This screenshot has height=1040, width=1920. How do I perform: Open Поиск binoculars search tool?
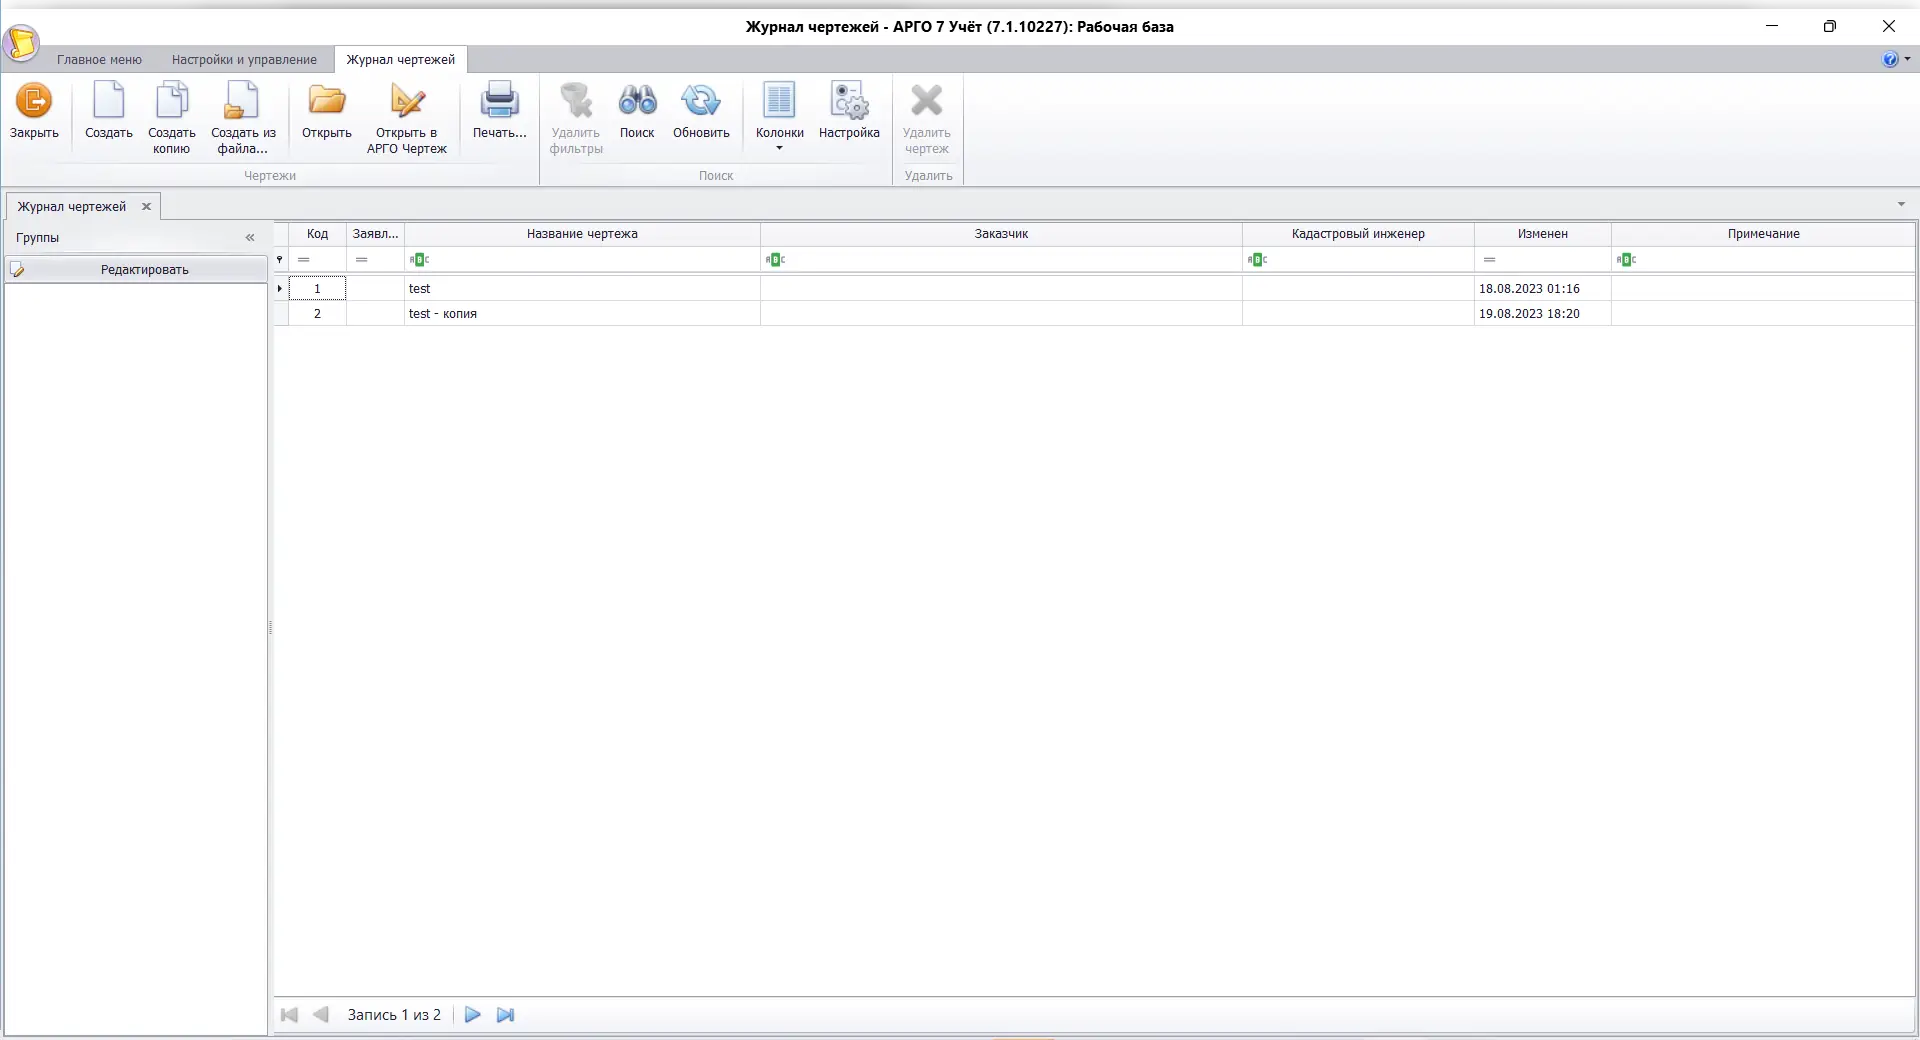pyautogui.click(x=637, y=110)
